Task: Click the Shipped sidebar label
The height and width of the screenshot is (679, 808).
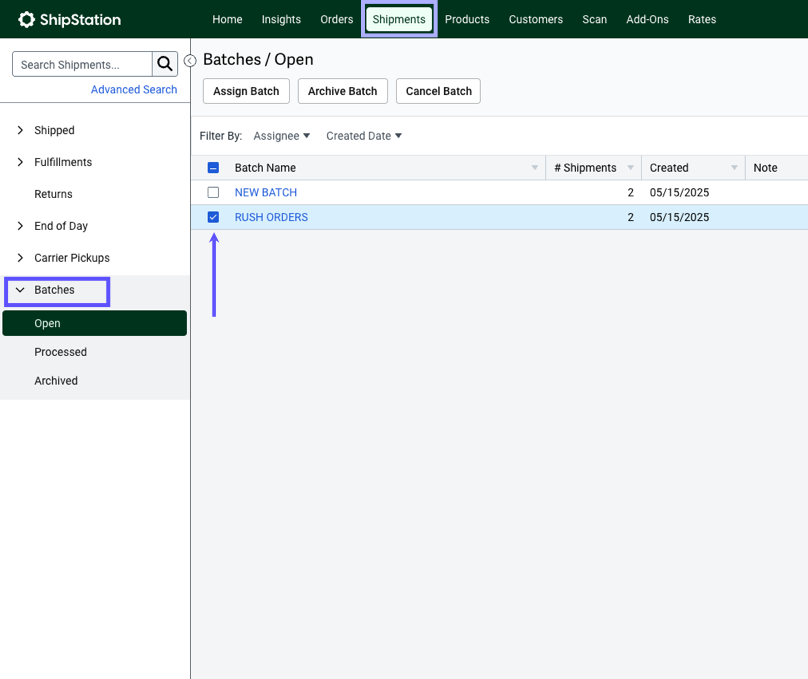Action: click(54, 130)
